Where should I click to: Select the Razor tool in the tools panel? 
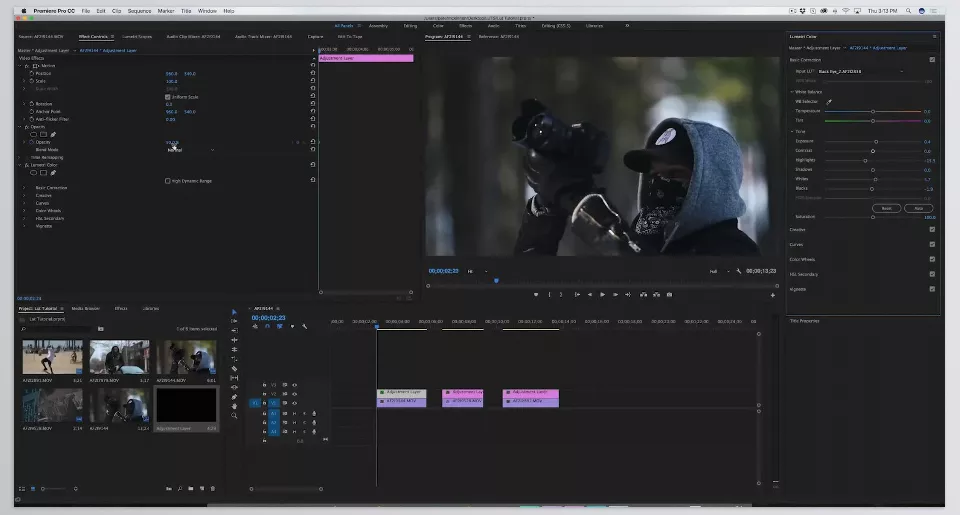tap(234, 369)
